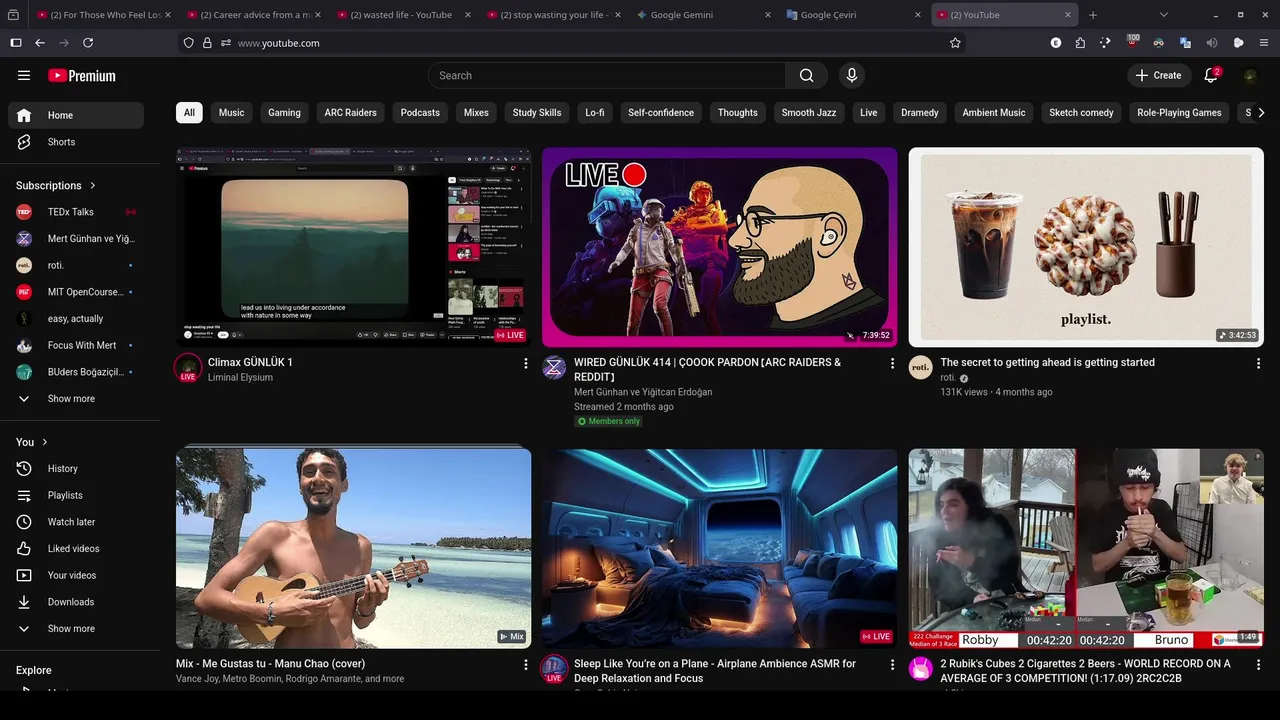
Task: Open more options for WIRED GÜNLÜK 414
Action: [892, 363]
